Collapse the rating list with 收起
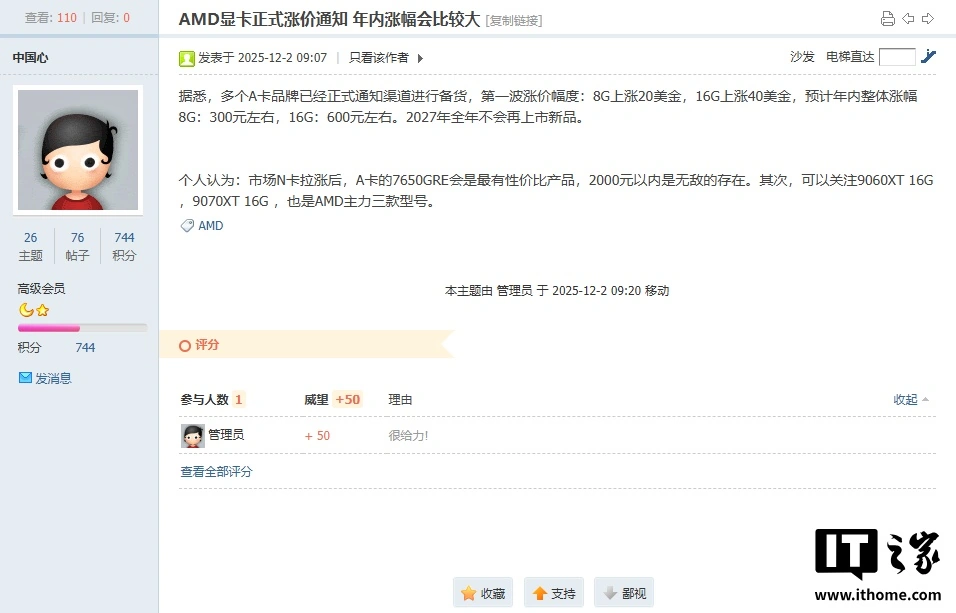The width and height of the screenshot is (956, 613). tap(910, 399)
